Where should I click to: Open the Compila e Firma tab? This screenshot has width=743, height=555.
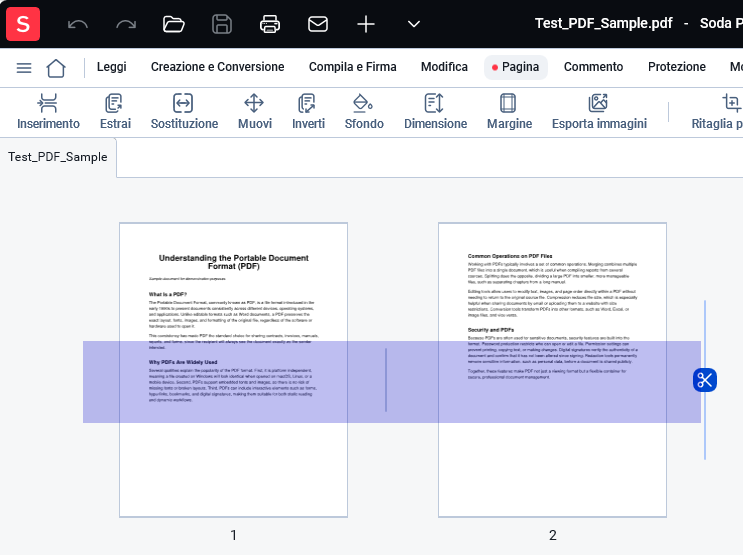pos(353,67)
